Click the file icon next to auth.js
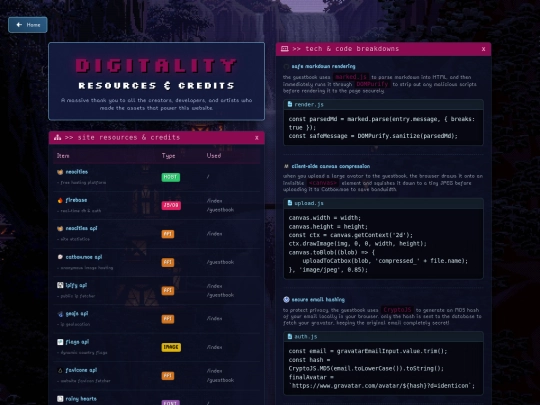Image resolution: width=540 pixels, height=405 pixels. 290,336
